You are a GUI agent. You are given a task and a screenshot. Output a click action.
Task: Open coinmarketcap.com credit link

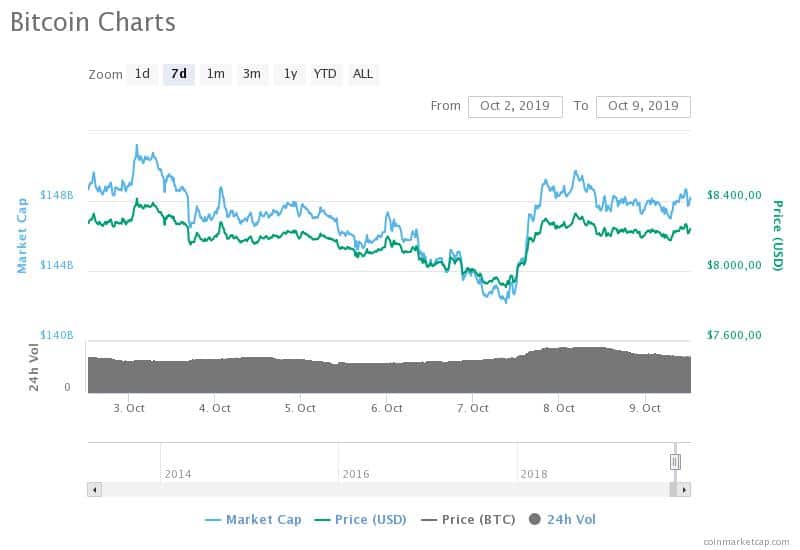tap(746, 542)
